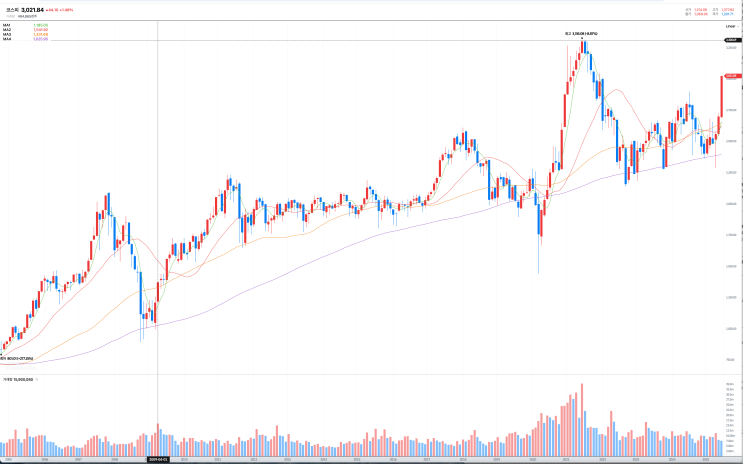Select the red MA2 indicator label
The width and height of the screenshot is (743, 464).
click(x=40, y=30)
